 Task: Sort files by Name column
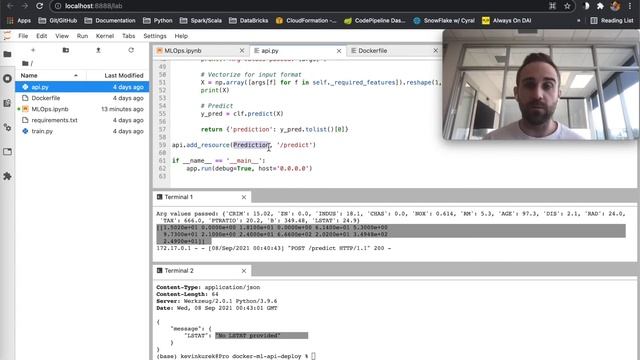point(49,76)
